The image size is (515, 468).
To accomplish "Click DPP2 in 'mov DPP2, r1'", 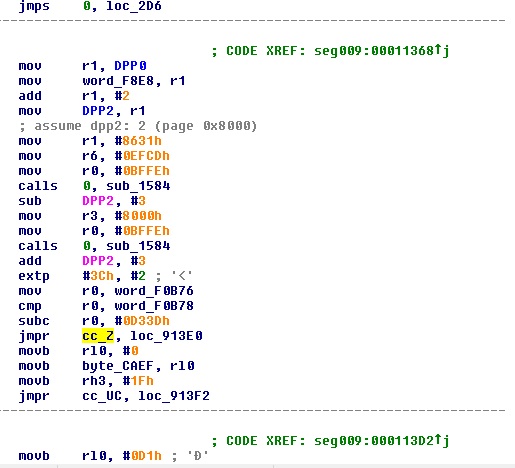I will tap(98, 111).
